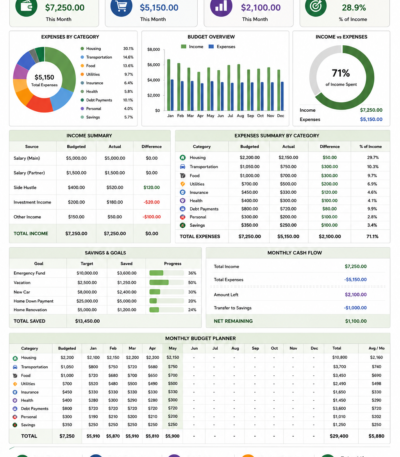Click the Transportation car icon in Expenses Summary

[183, 166]
